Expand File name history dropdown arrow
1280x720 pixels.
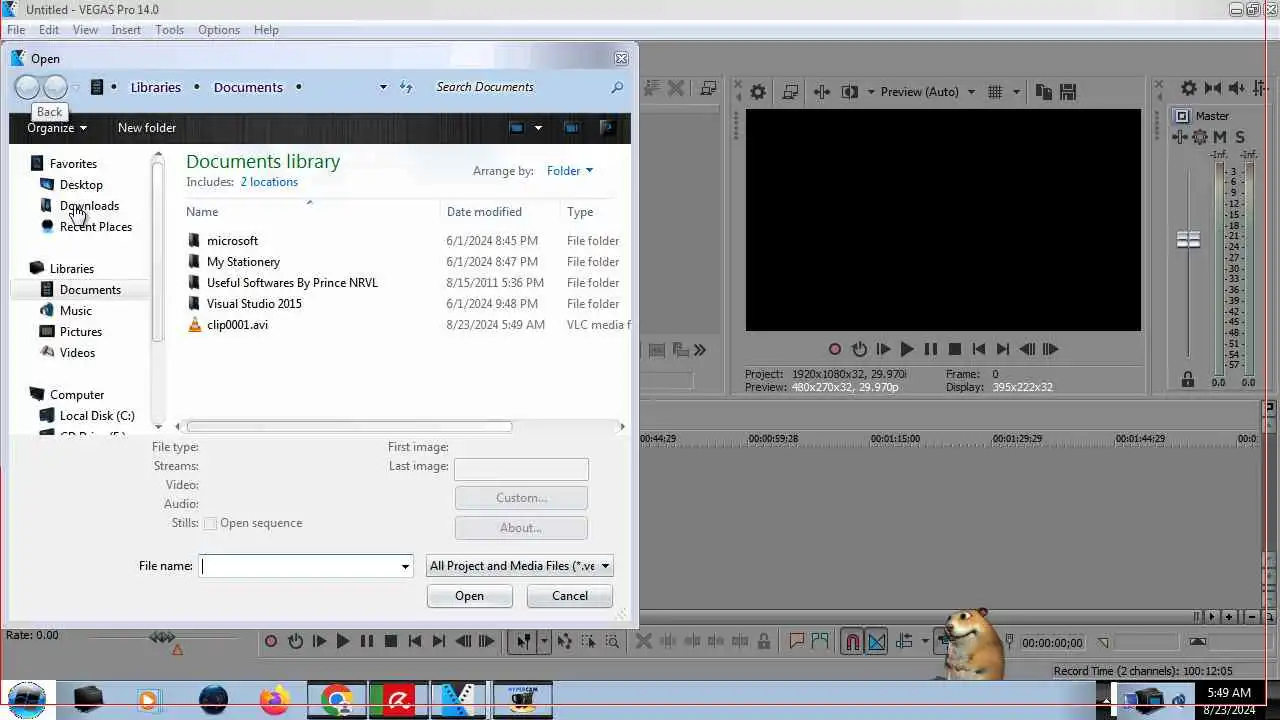[405, 566]
